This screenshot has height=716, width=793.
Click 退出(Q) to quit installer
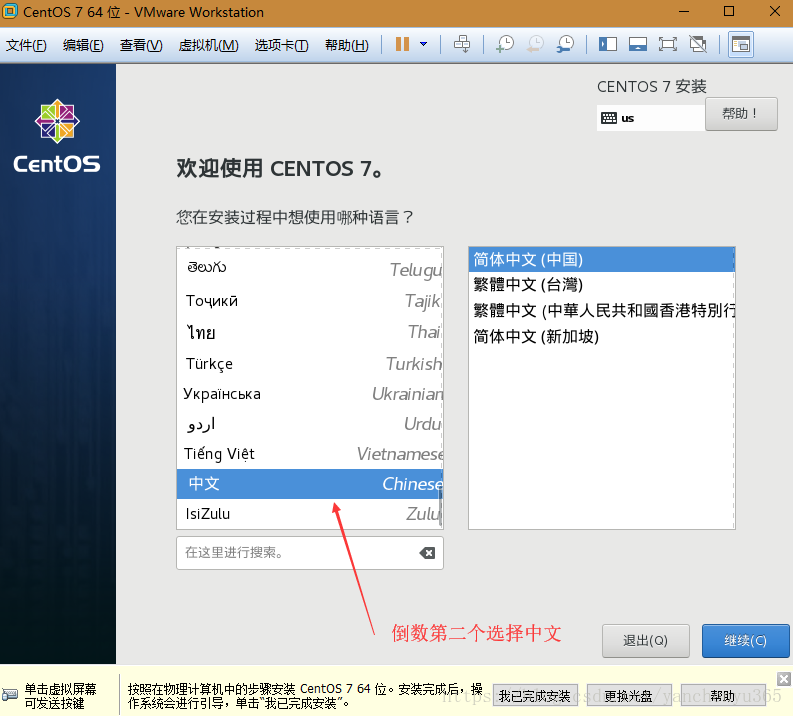coord(645,641)
